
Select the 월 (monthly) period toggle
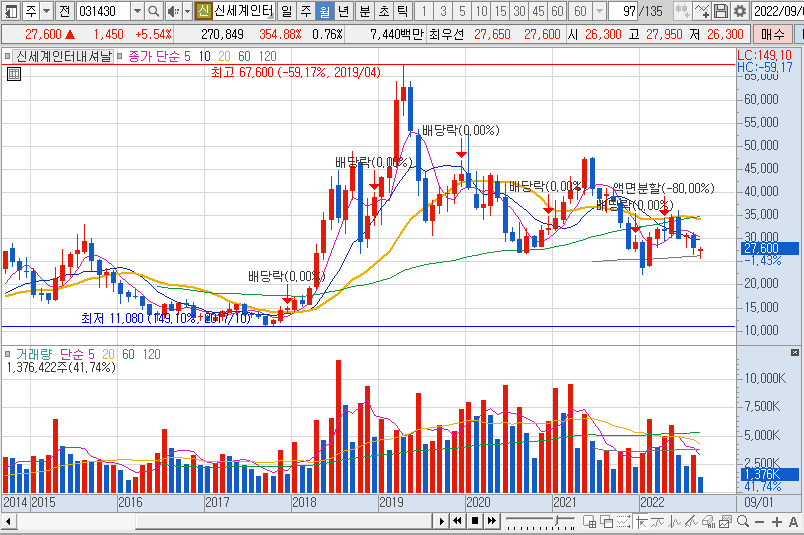coord(324,11)
